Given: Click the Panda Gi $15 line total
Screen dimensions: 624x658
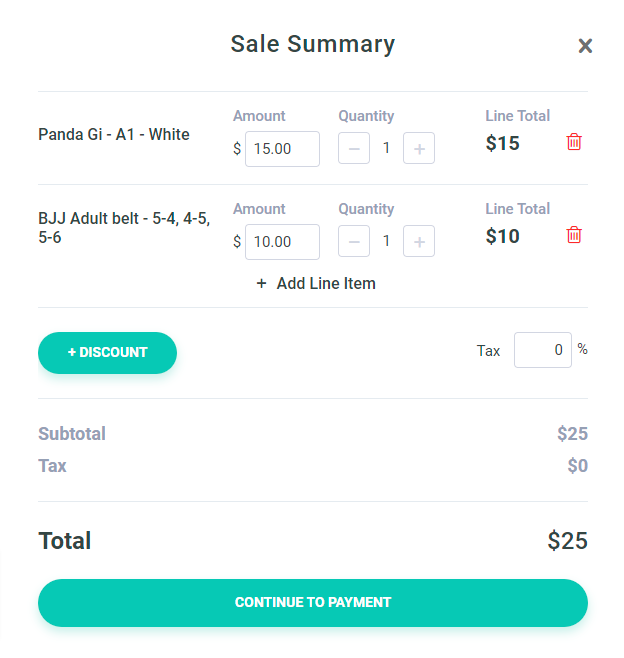Looking at the screenshot, I should tap(503, 143).
